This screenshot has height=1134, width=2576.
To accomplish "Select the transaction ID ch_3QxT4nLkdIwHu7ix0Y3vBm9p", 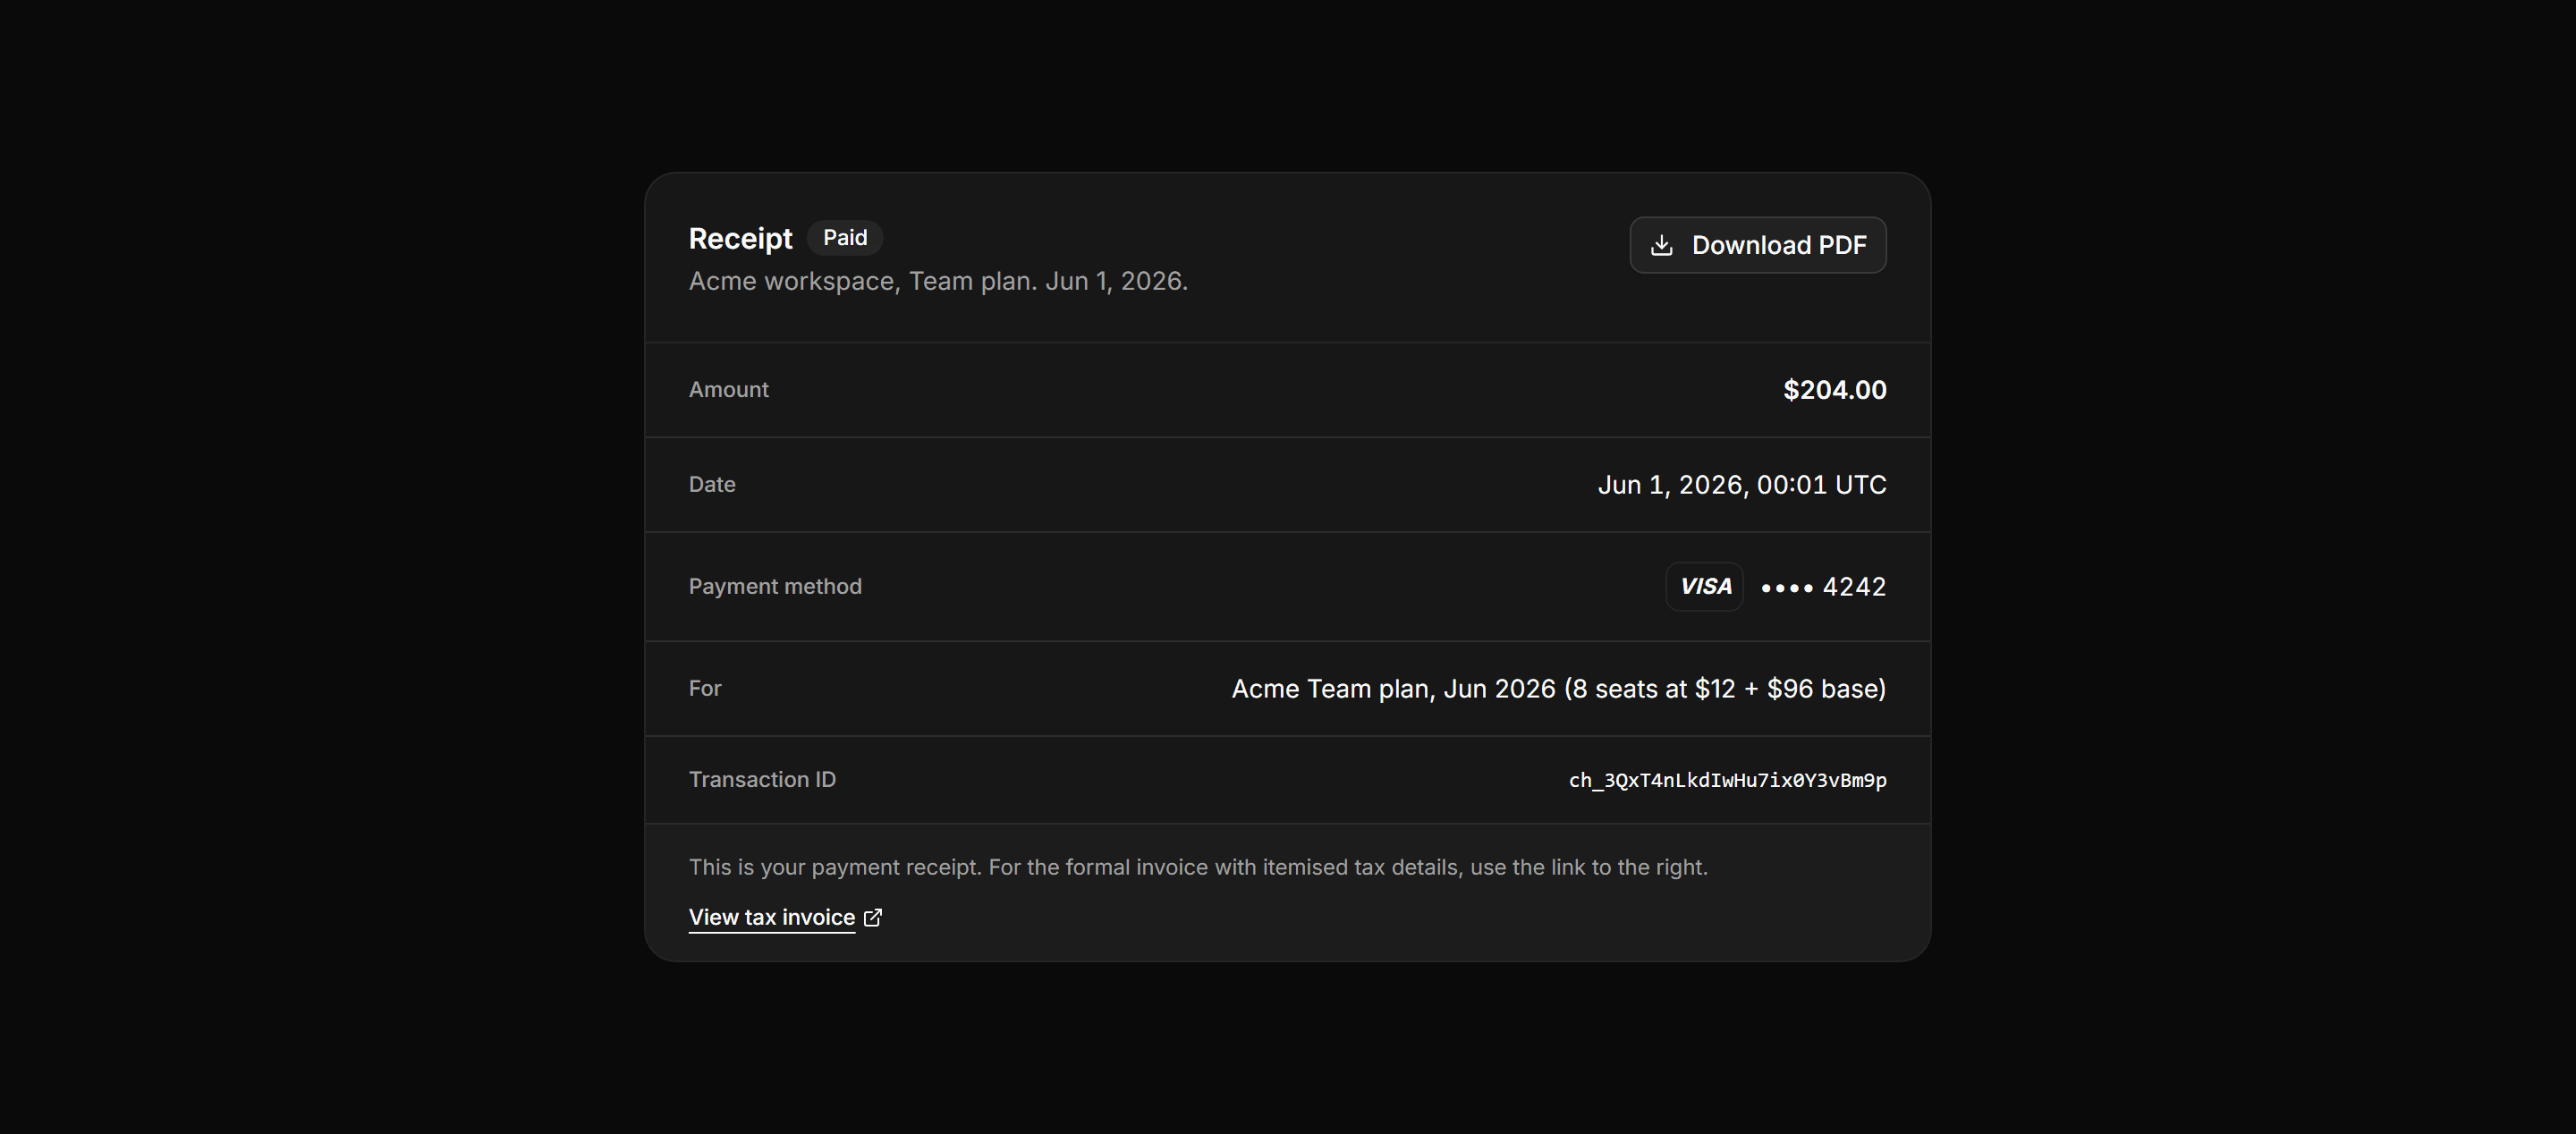I will click(x=1727, y=780).
